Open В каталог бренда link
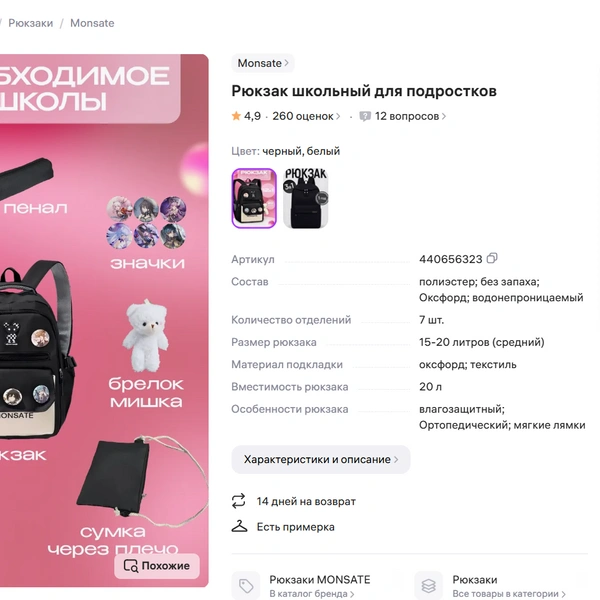600x600 pixels. pos(311,594)
